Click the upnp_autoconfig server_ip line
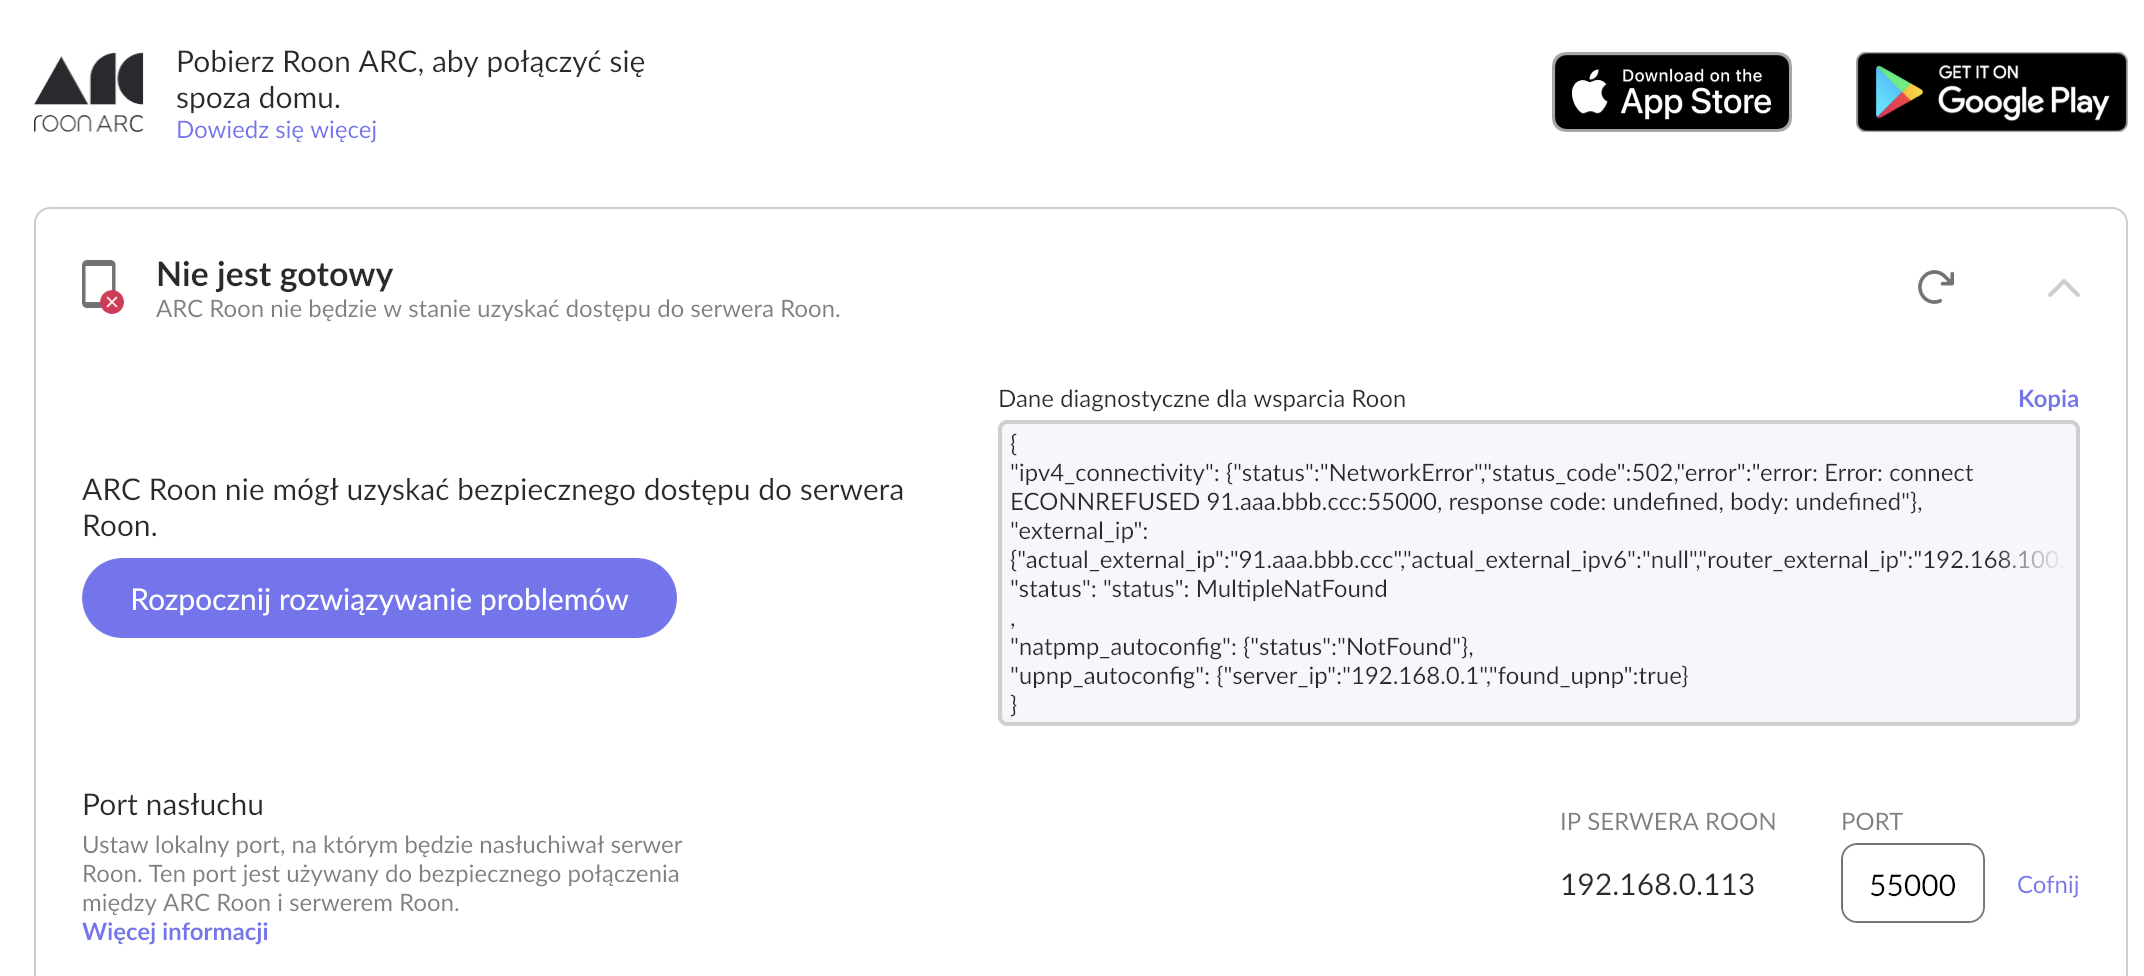Viewport: 2144px width, 976px height. click(x=1349, y=675)
